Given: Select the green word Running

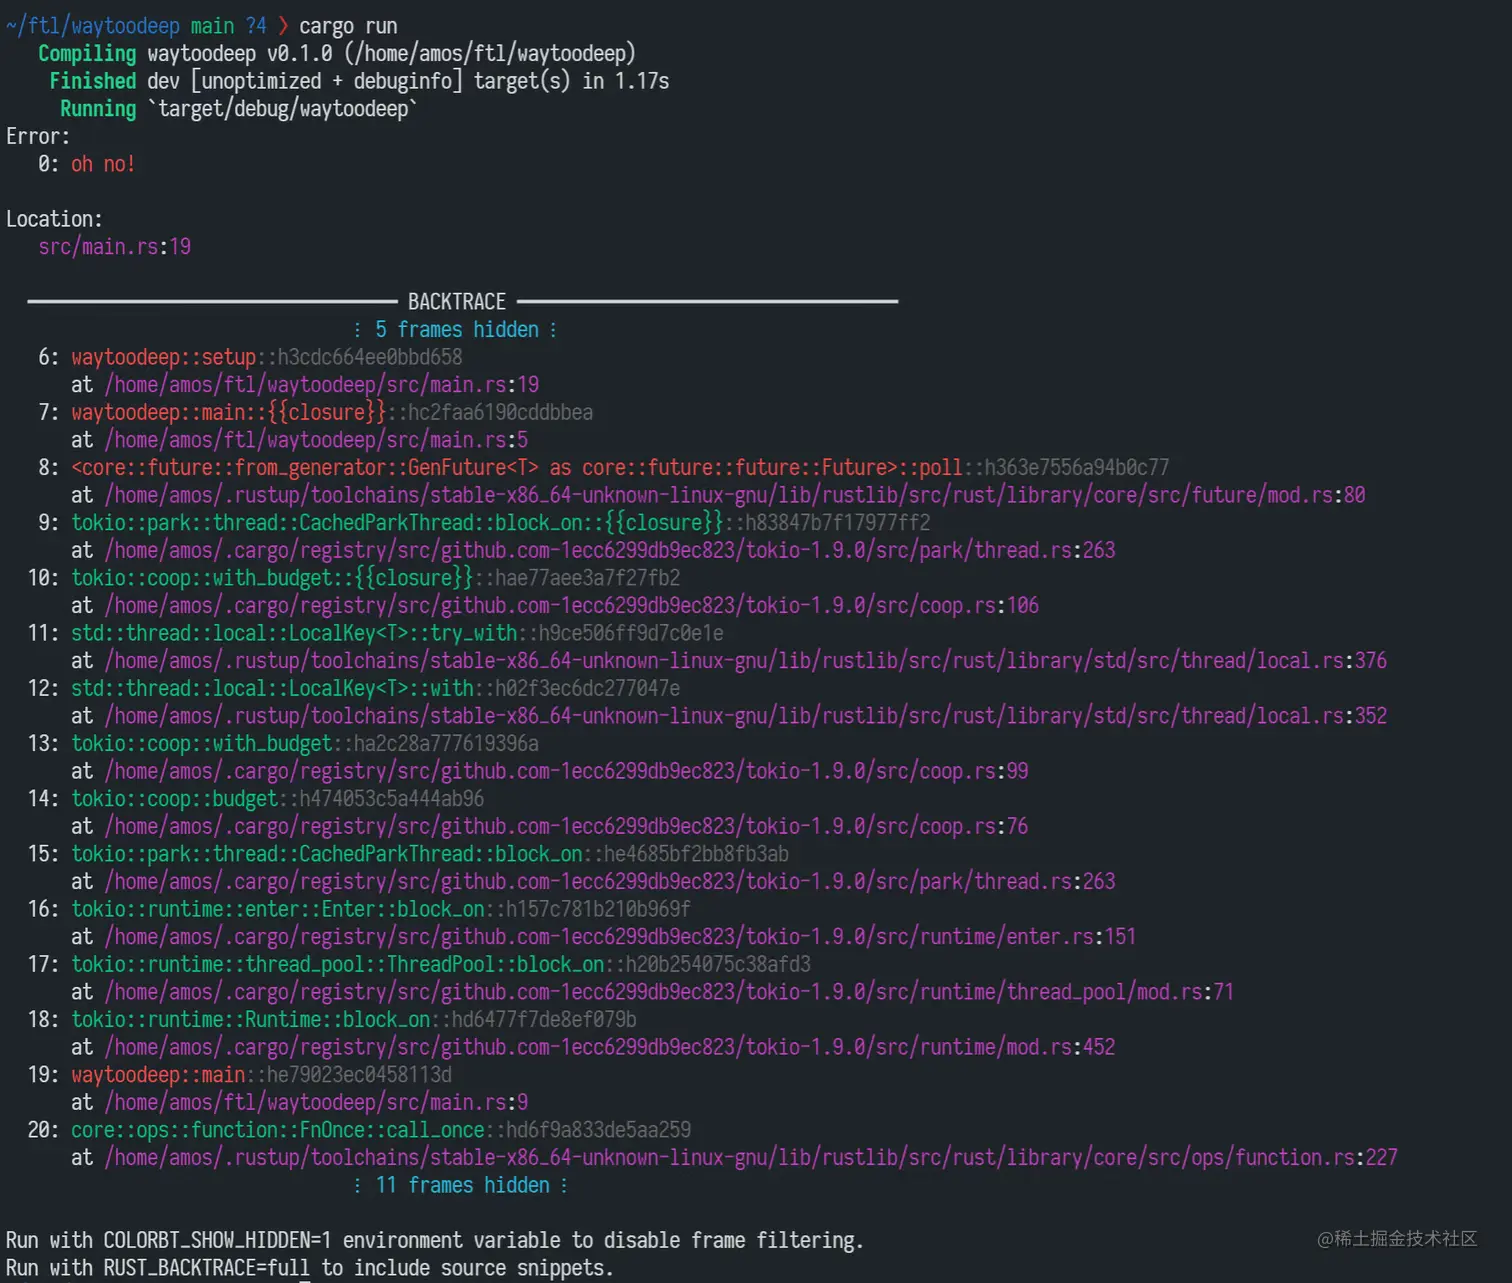Looking at the screenshot, I should point(98,109).
